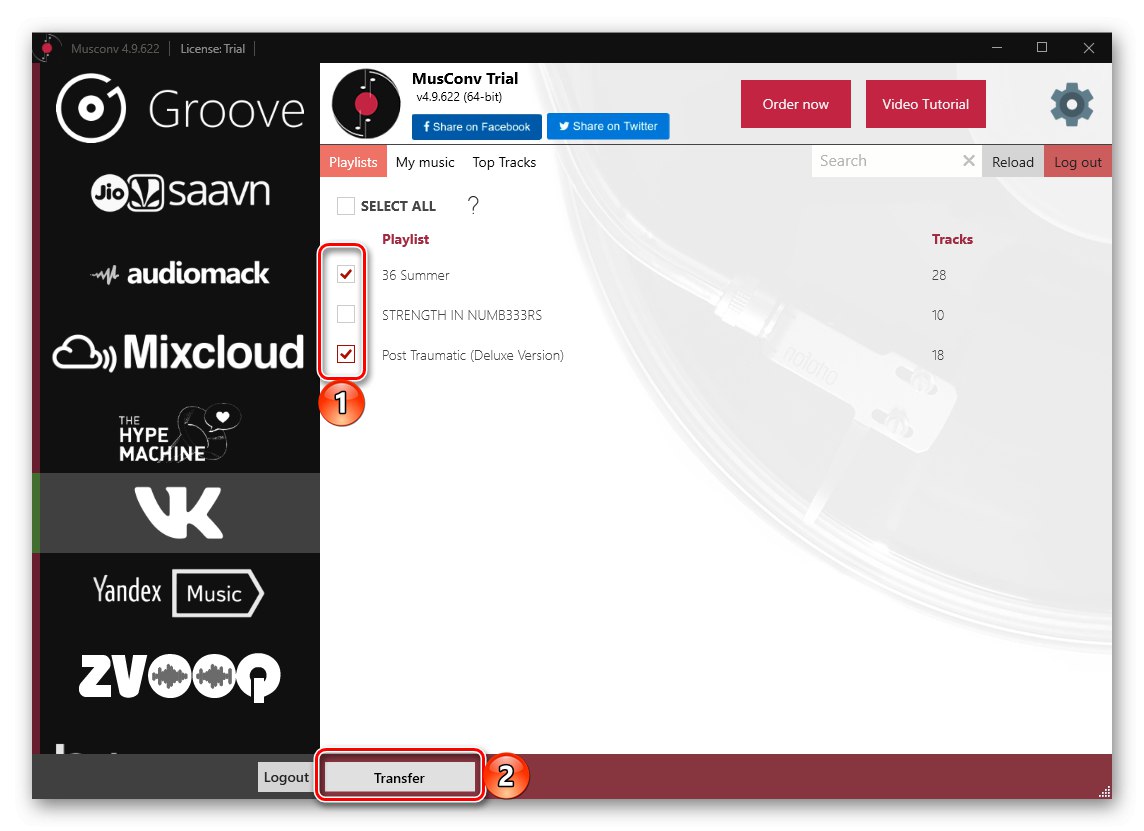Uncheck the 36 Summer playlist checkbox
Image resolution: width=1144 pixels, height=831 pixels.
(x=346, y=274)
